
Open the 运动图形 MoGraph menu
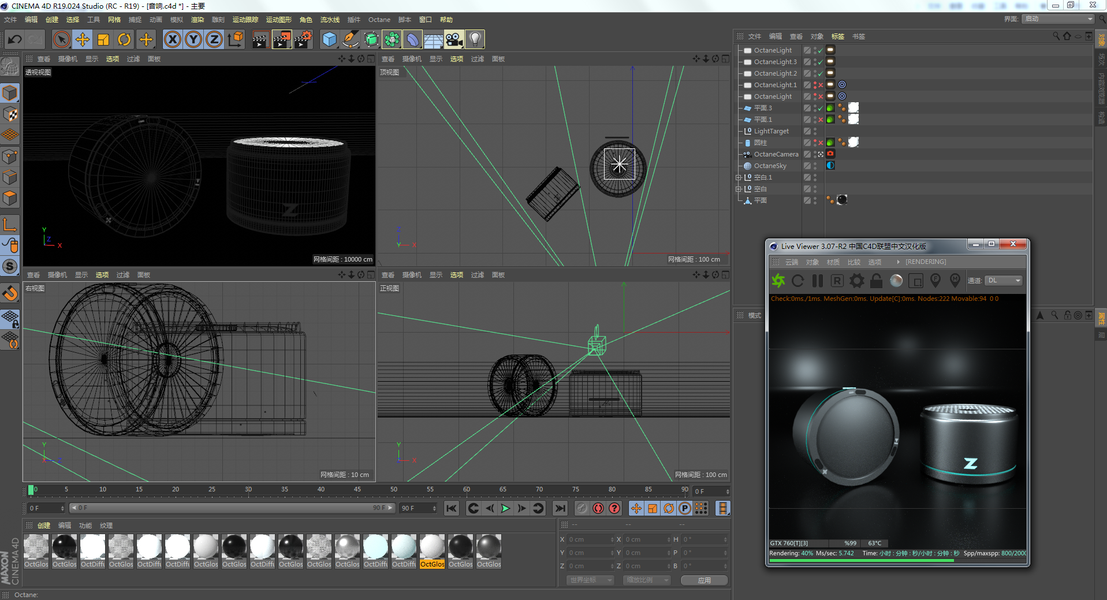pos(278,20)
